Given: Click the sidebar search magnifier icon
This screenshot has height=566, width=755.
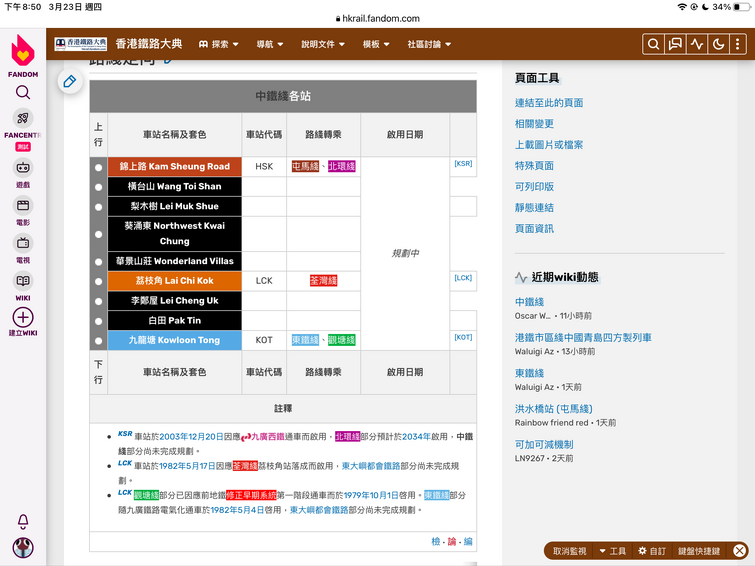Looking at the screenshot, I should pyautogui.click(x=23, y=92).
